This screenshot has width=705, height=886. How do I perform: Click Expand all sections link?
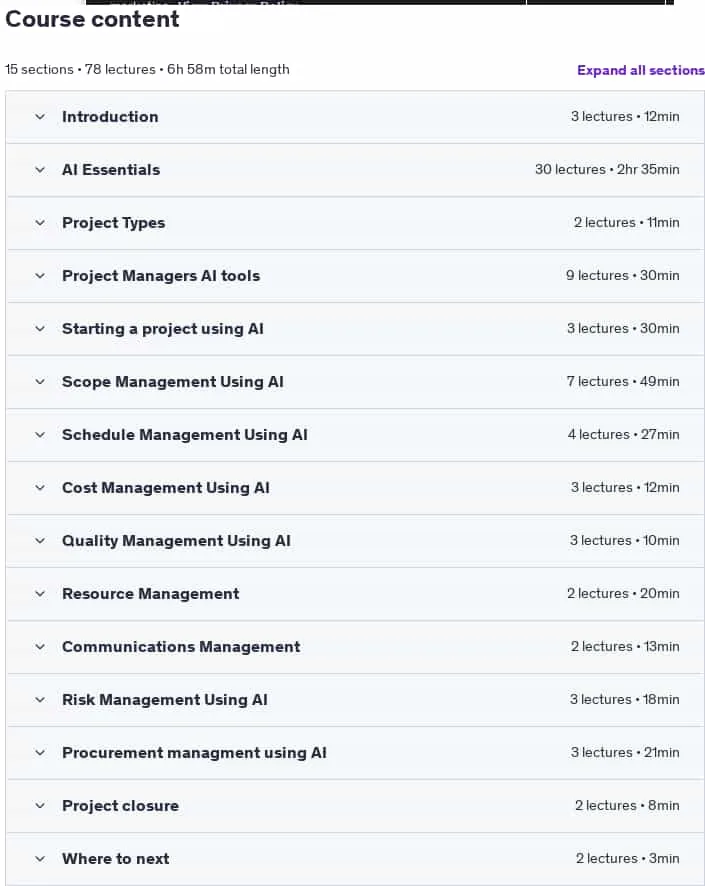tap(641, 71)
